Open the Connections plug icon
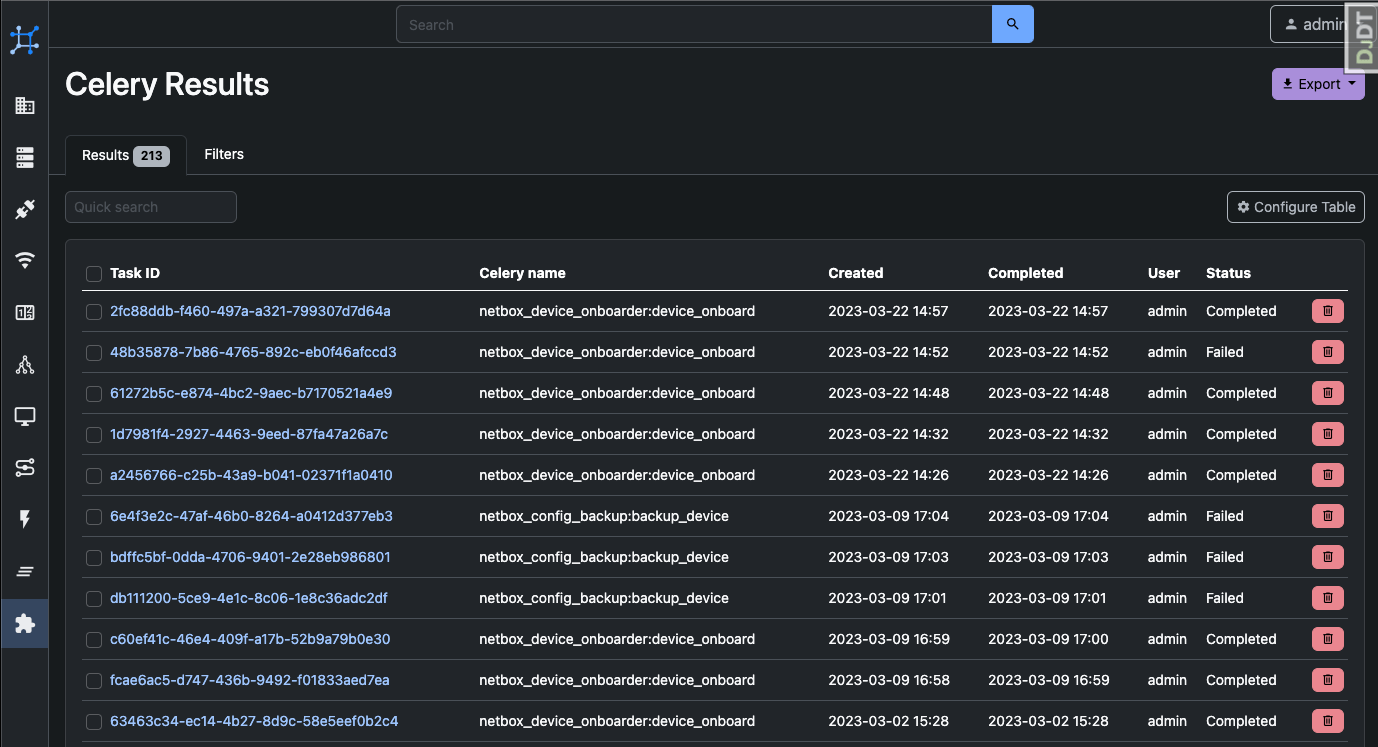The image size is (1378, 747). point(25,209)
